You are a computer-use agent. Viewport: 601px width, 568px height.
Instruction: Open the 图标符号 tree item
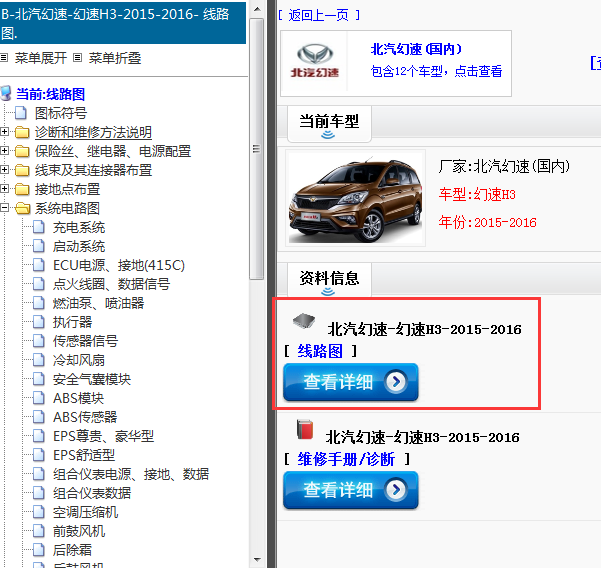(61, 113)
